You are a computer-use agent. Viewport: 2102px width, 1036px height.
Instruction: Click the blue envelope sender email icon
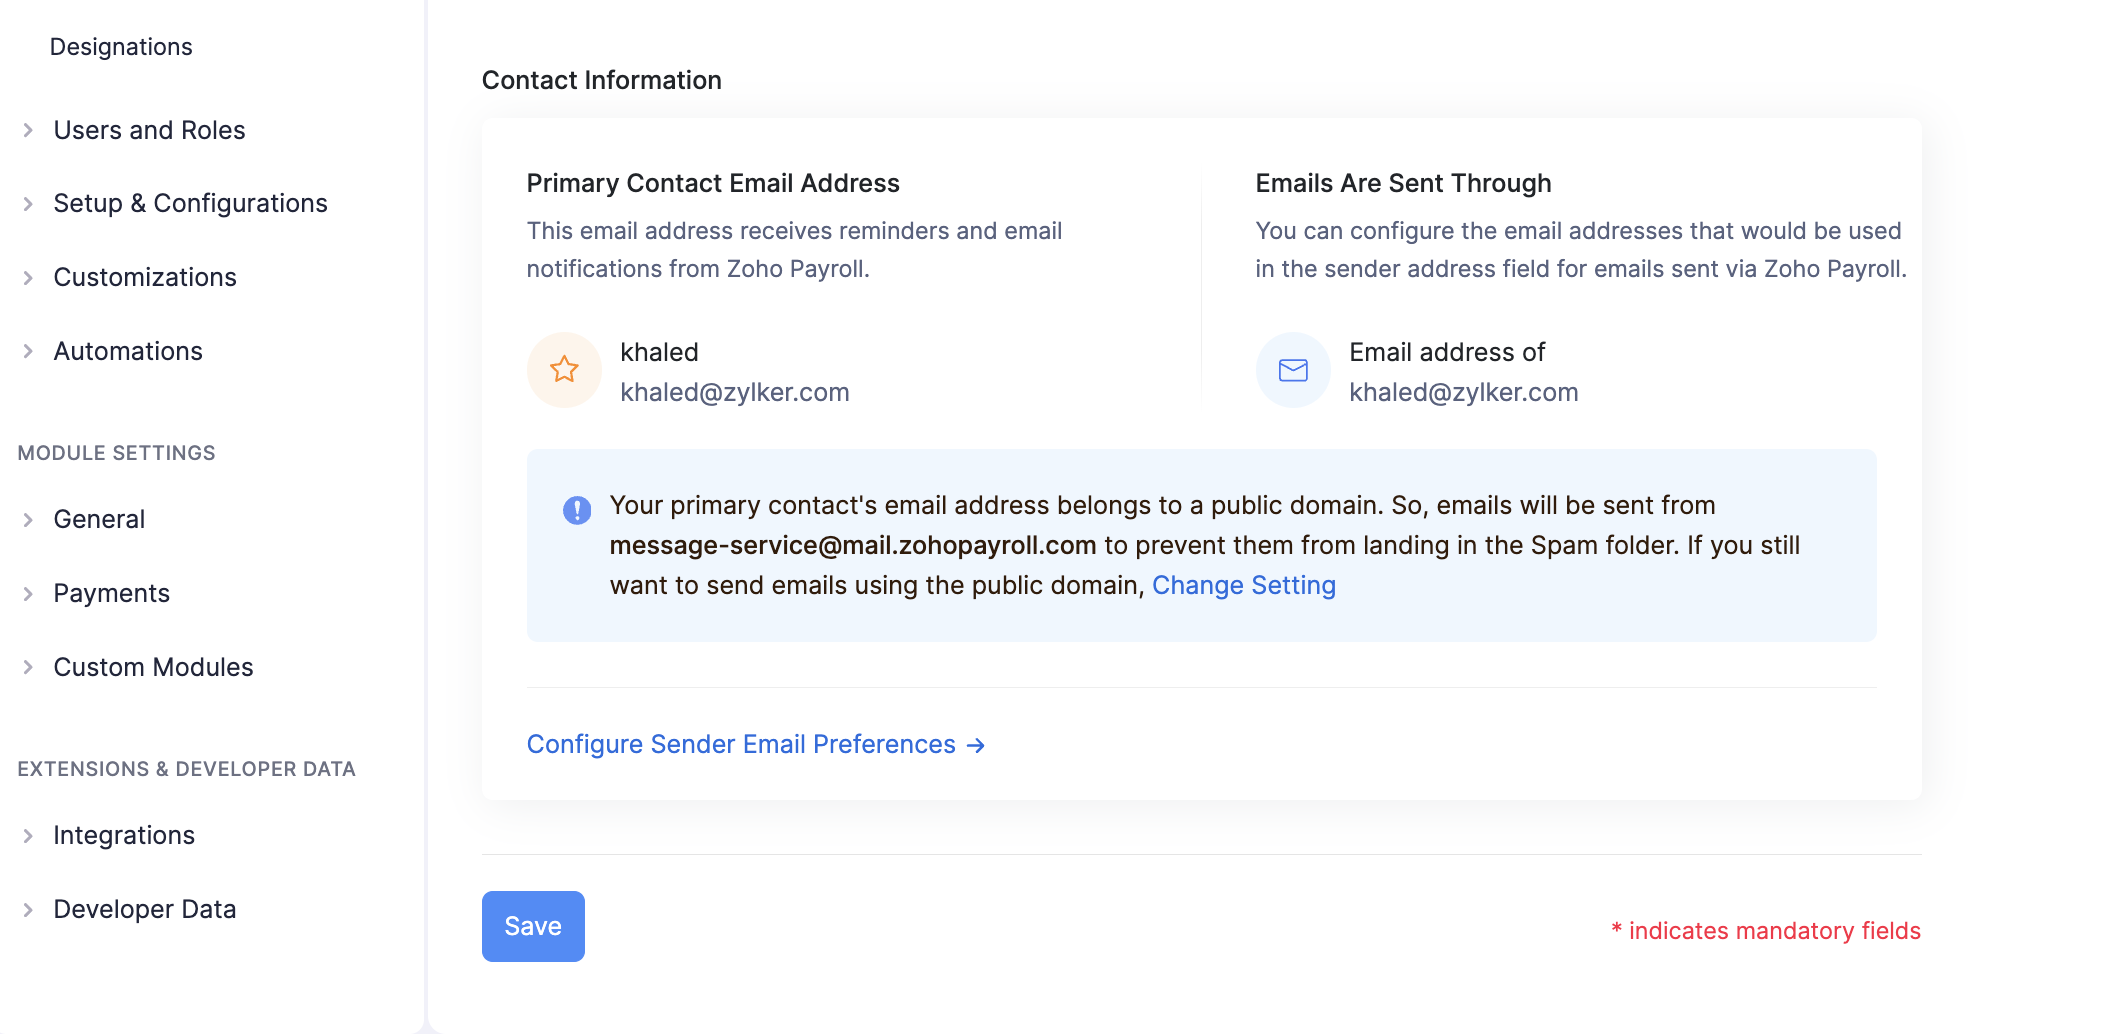click(x=1293, y=370)
